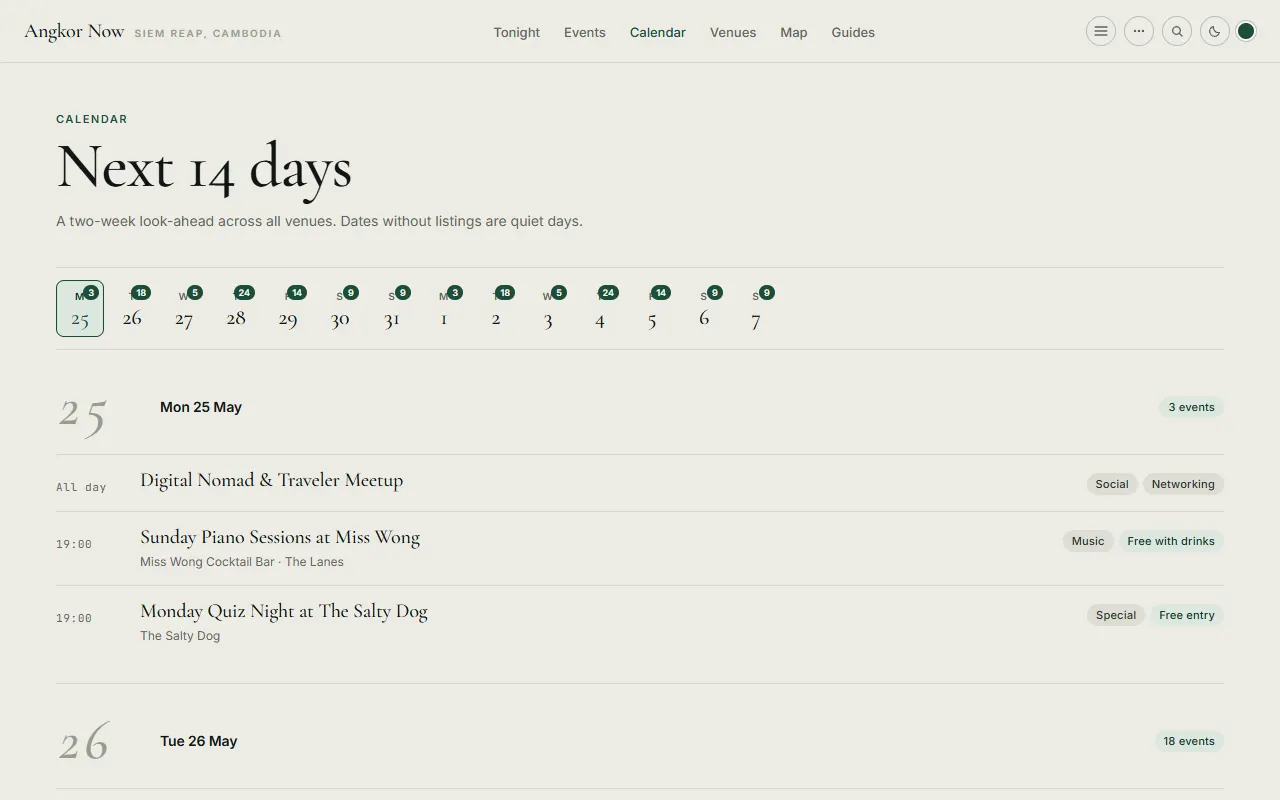Click the 'SIEM REAP, CAMBODIA' location text

coord(208,33)
